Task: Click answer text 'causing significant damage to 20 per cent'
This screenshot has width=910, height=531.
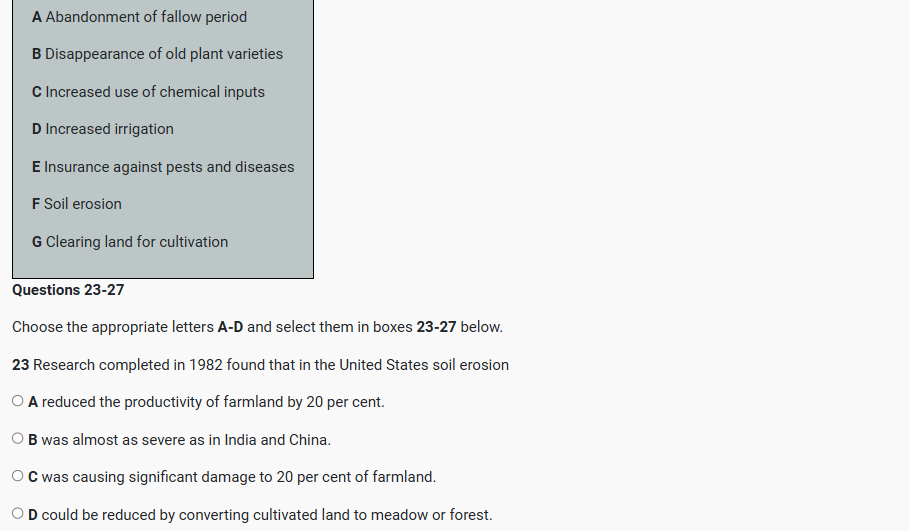Action: click(x=239, y=477)
